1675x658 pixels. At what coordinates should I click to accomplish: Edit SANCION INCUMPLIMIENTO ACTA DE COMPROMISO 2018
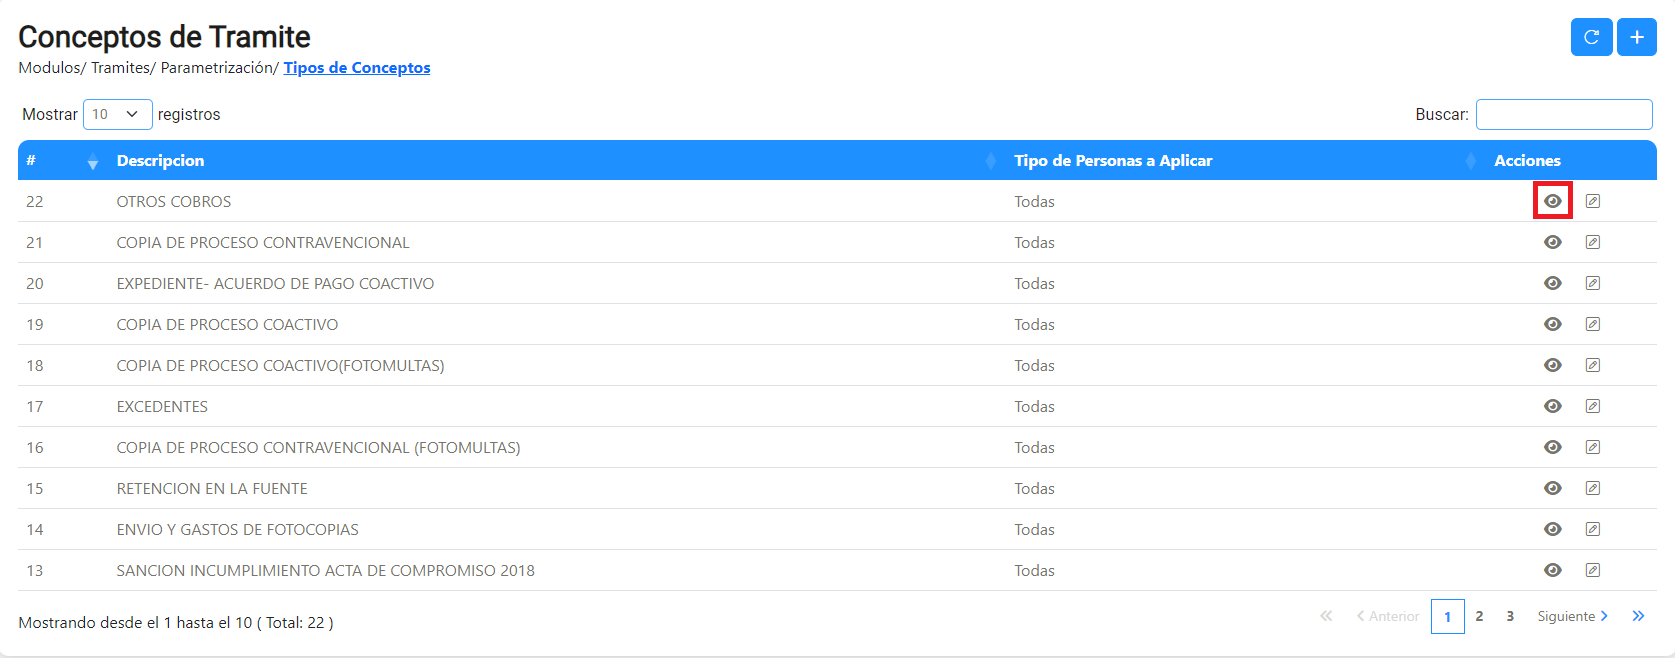[1593, 570]
